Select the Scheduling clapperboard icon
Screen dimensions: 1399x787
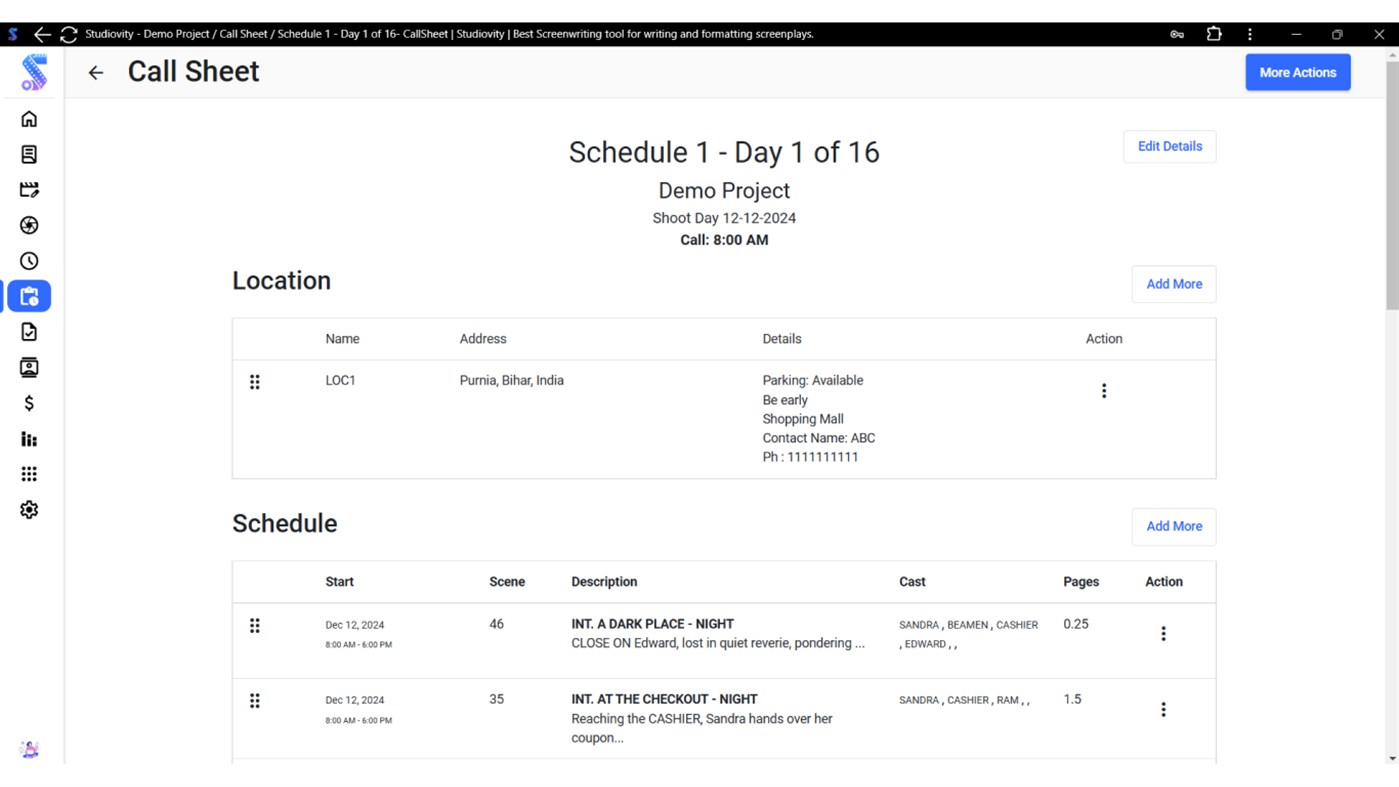click(29, 189)
